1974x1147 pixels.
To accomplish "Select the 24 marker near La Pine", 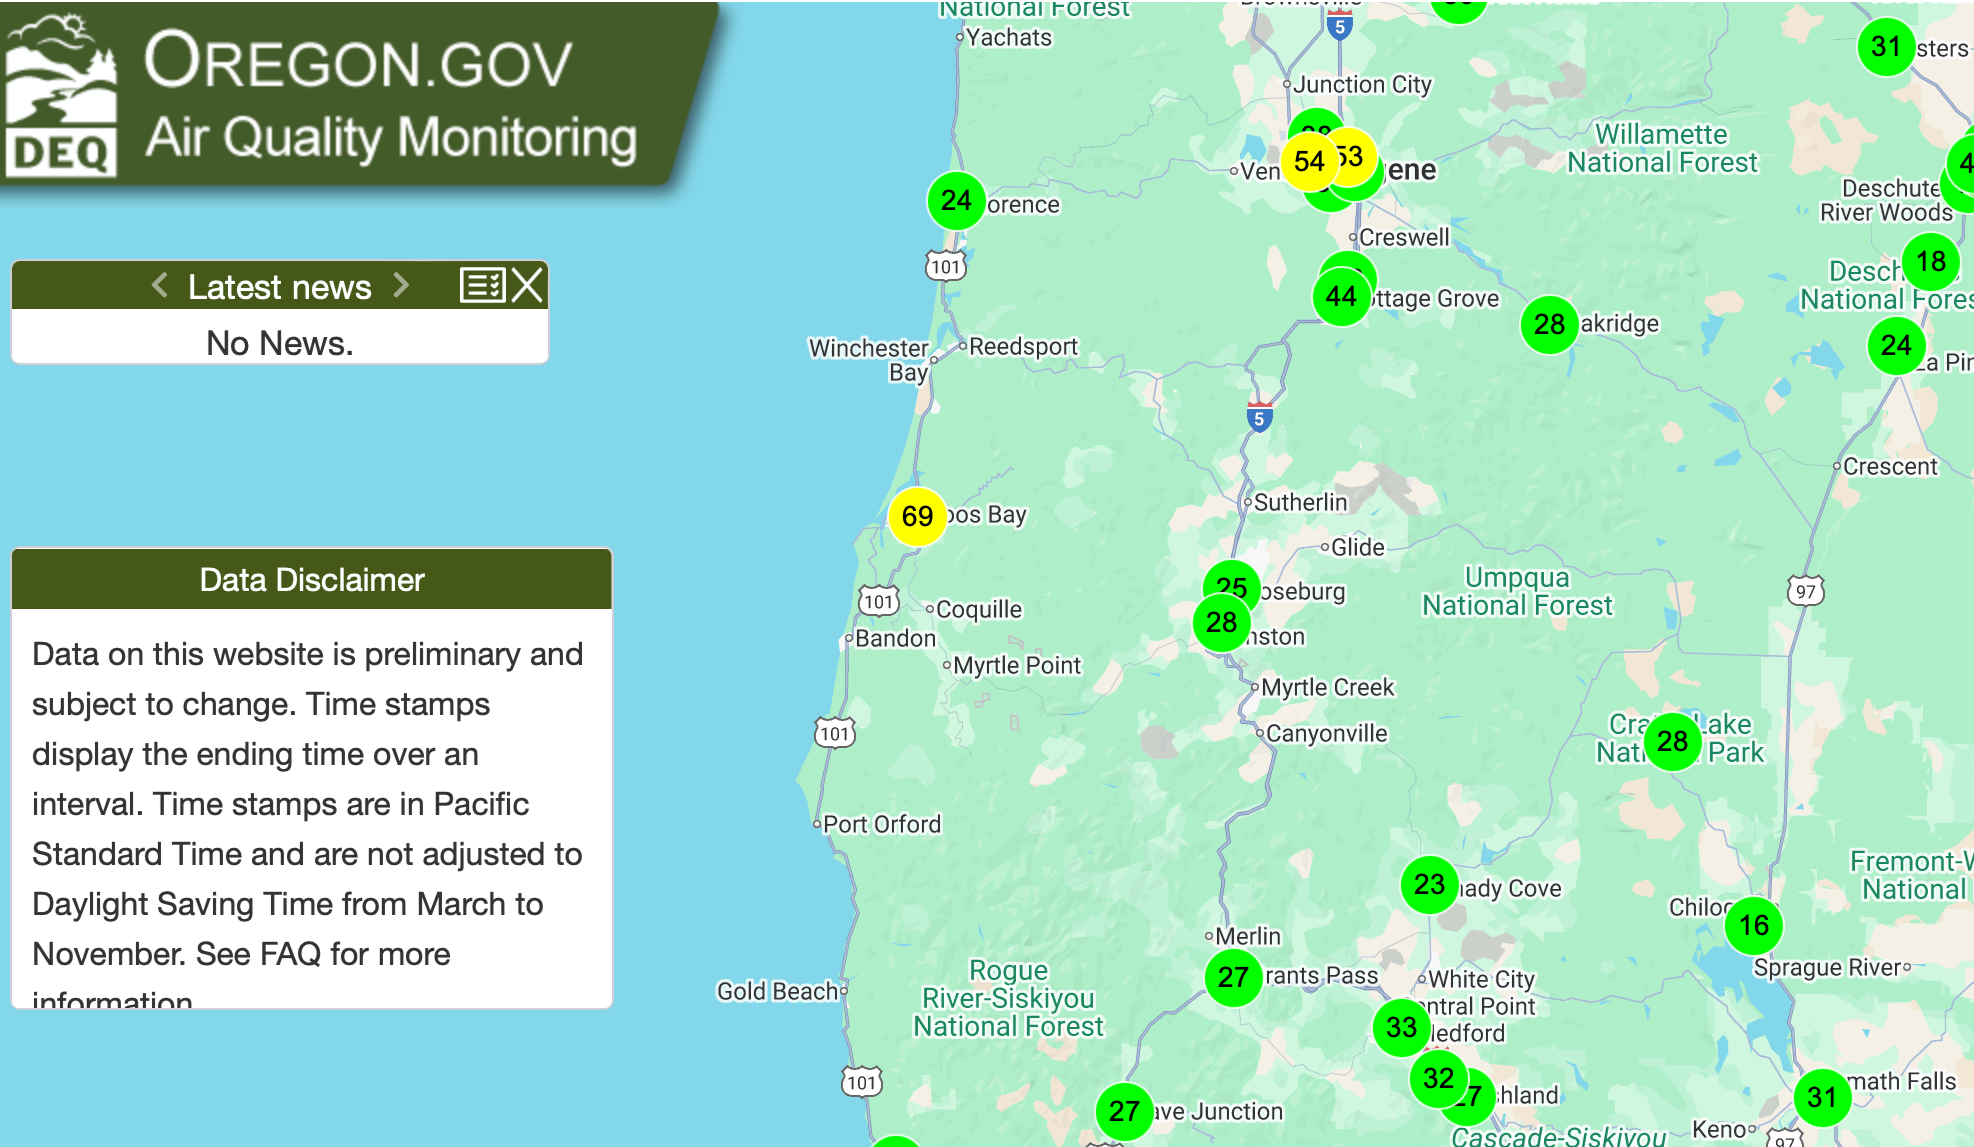I will tap(1896, 345).
